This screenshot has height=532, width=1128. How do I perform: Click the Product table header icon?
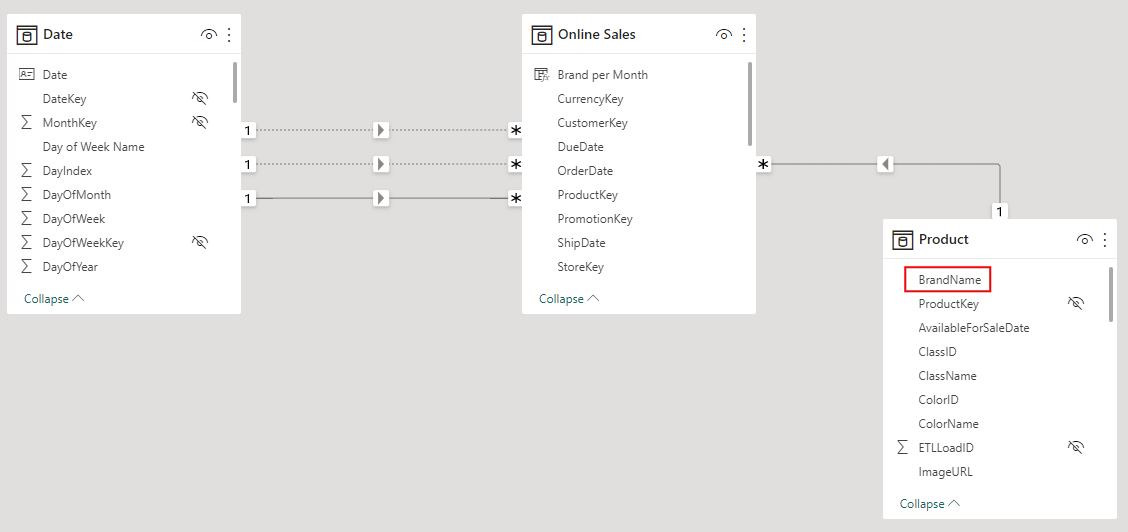tap(903, 239)
